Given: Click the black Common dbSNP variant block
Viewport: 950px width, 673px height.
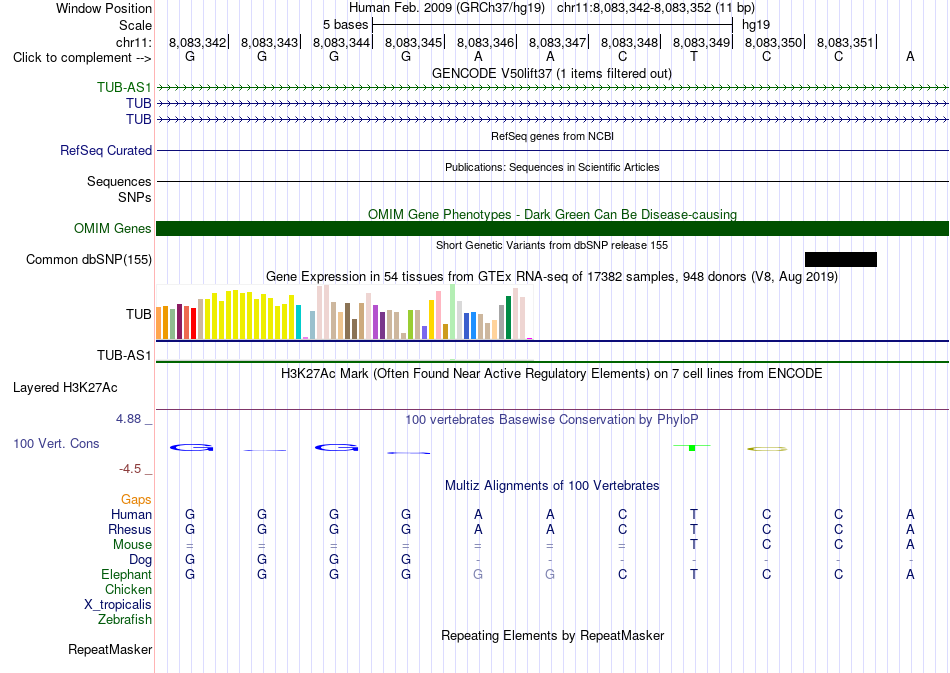Looking at the screenshot, I should 840,259.
